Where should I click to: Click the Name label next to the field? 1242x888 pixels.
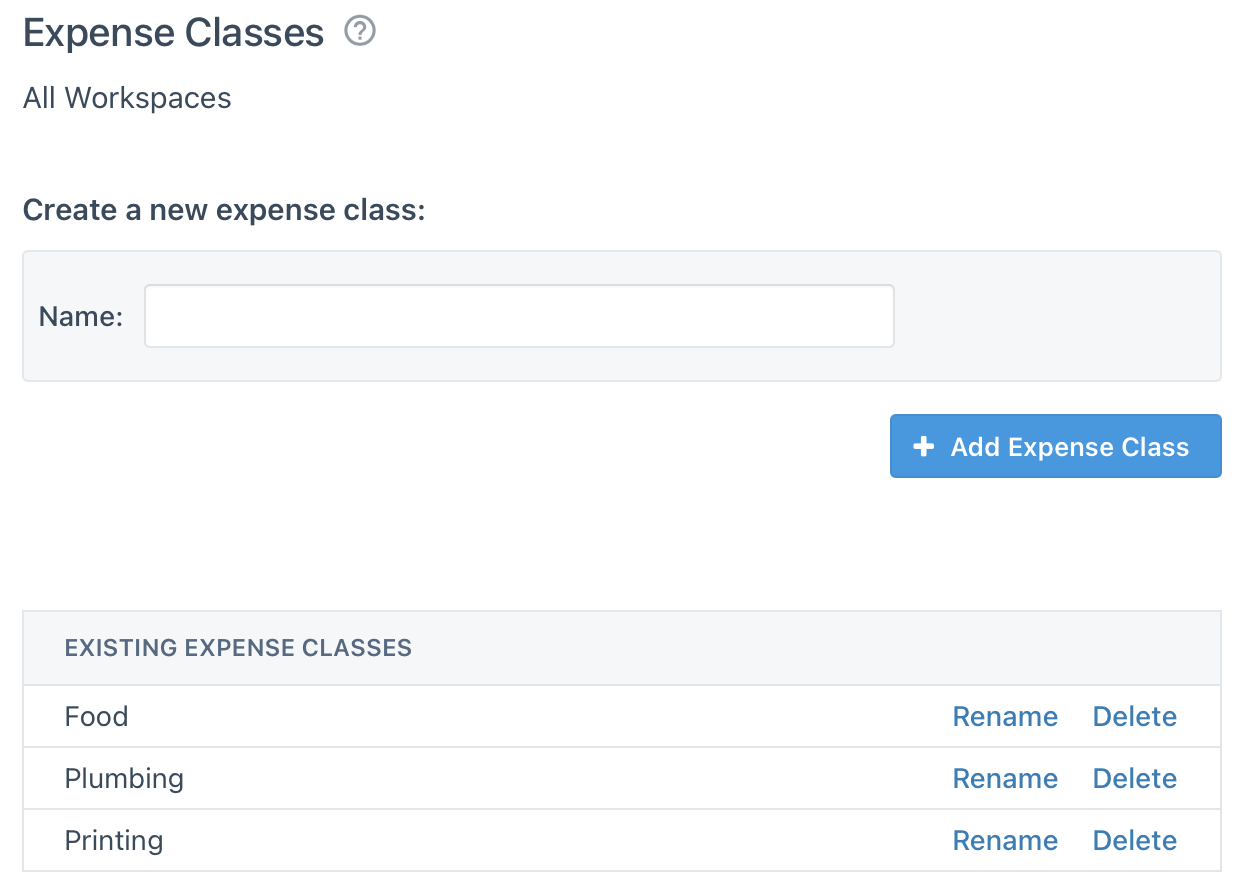[x=80, y=316]
